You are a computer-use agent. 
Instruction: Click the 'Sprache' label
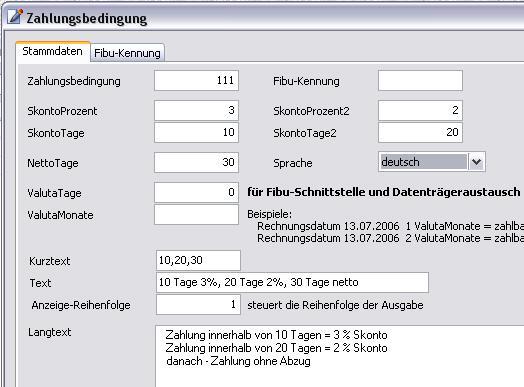point(293,163)
